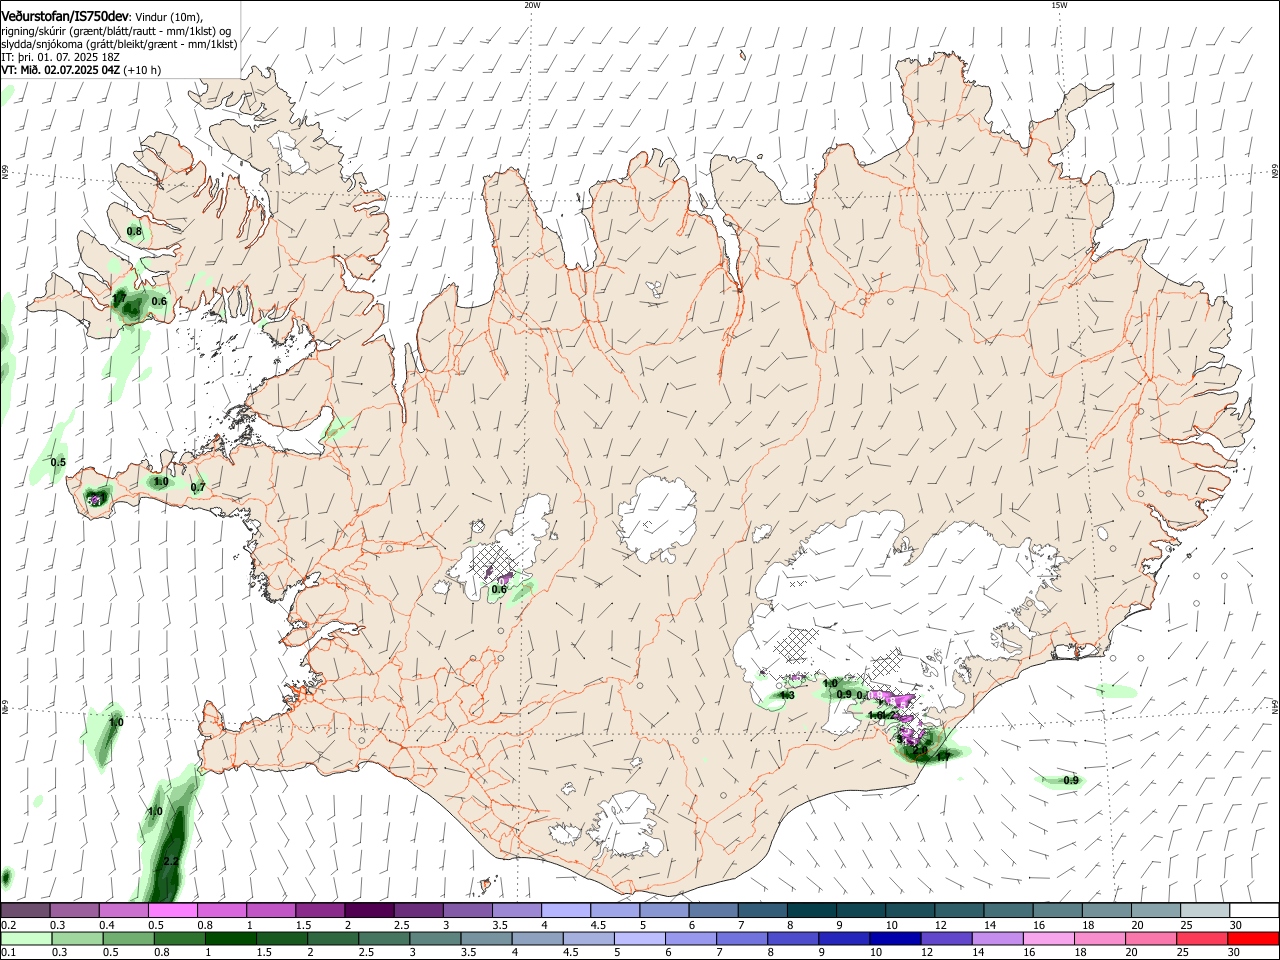Click the '0.2' label on the upper legend
Image resolution: width=1280 pixels, height=960 pixels.
point(7,924)
